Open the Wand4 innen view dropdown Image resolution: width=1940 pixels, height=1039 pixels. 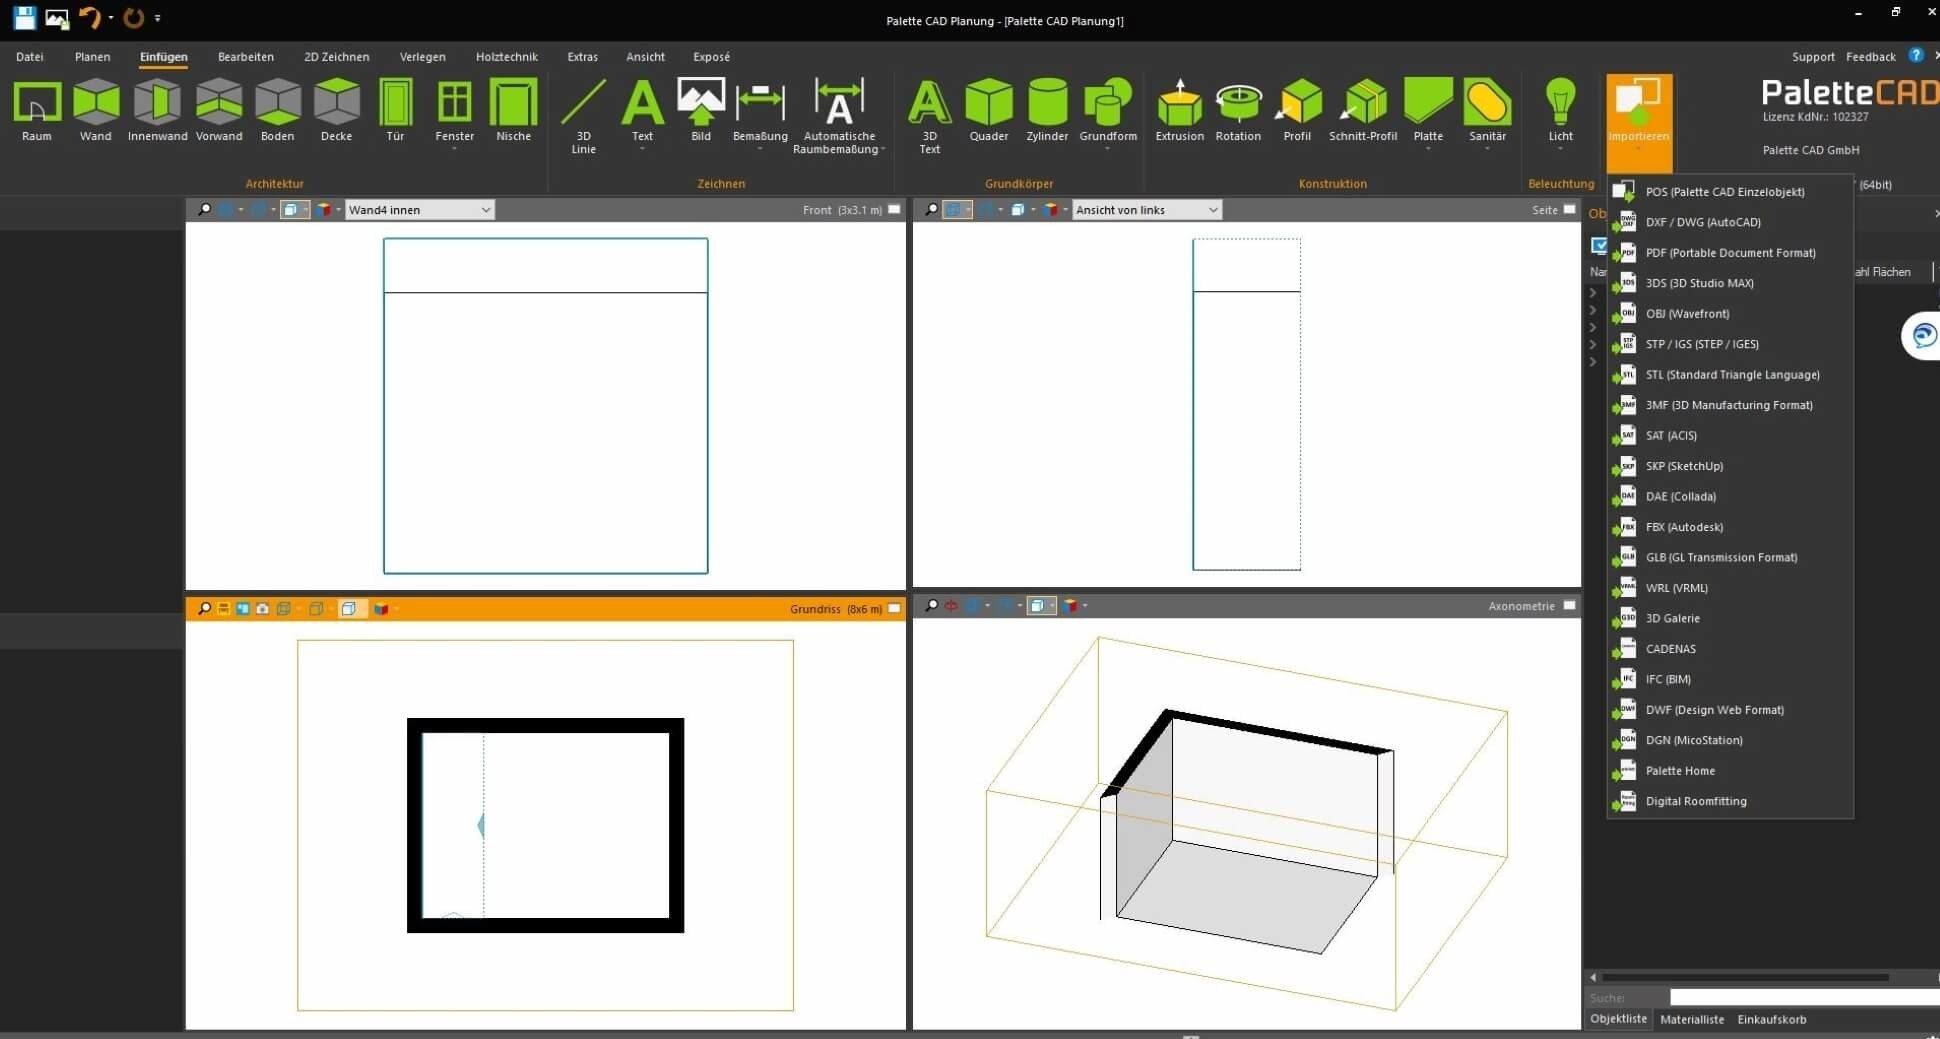coord(418,210)
